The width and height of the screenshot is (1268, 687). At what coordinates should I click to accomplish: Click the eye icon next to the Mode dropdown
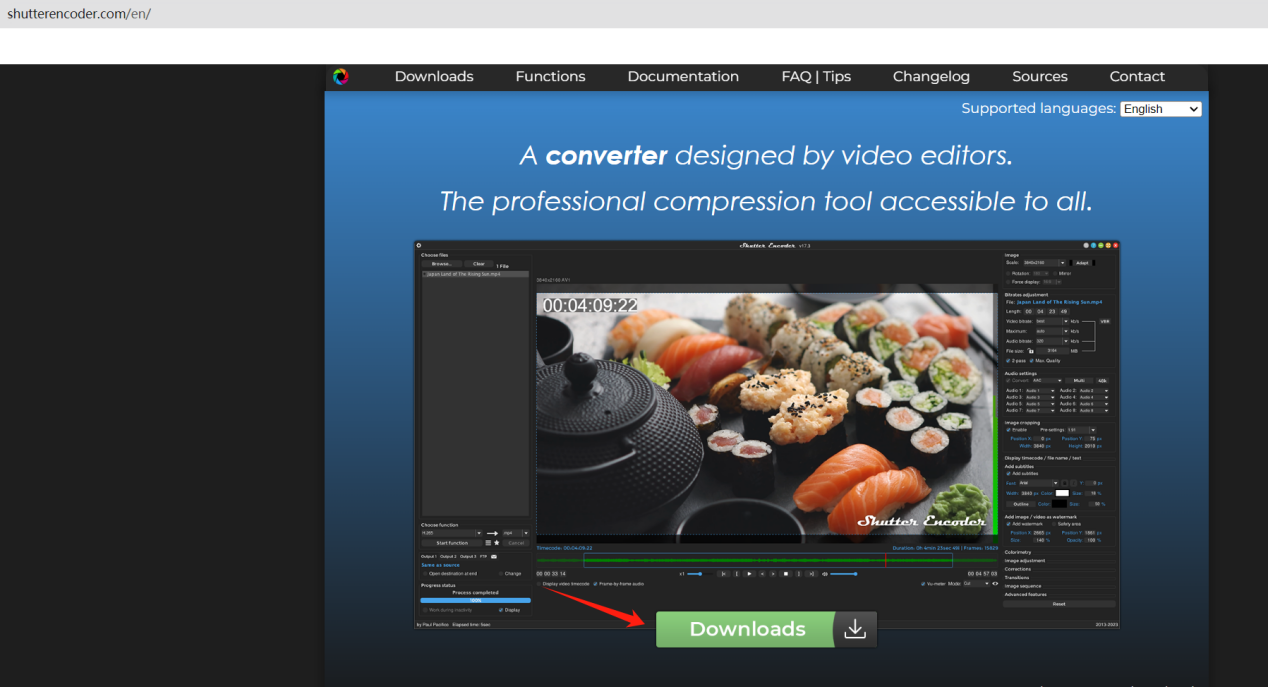[x=995, y=583]
